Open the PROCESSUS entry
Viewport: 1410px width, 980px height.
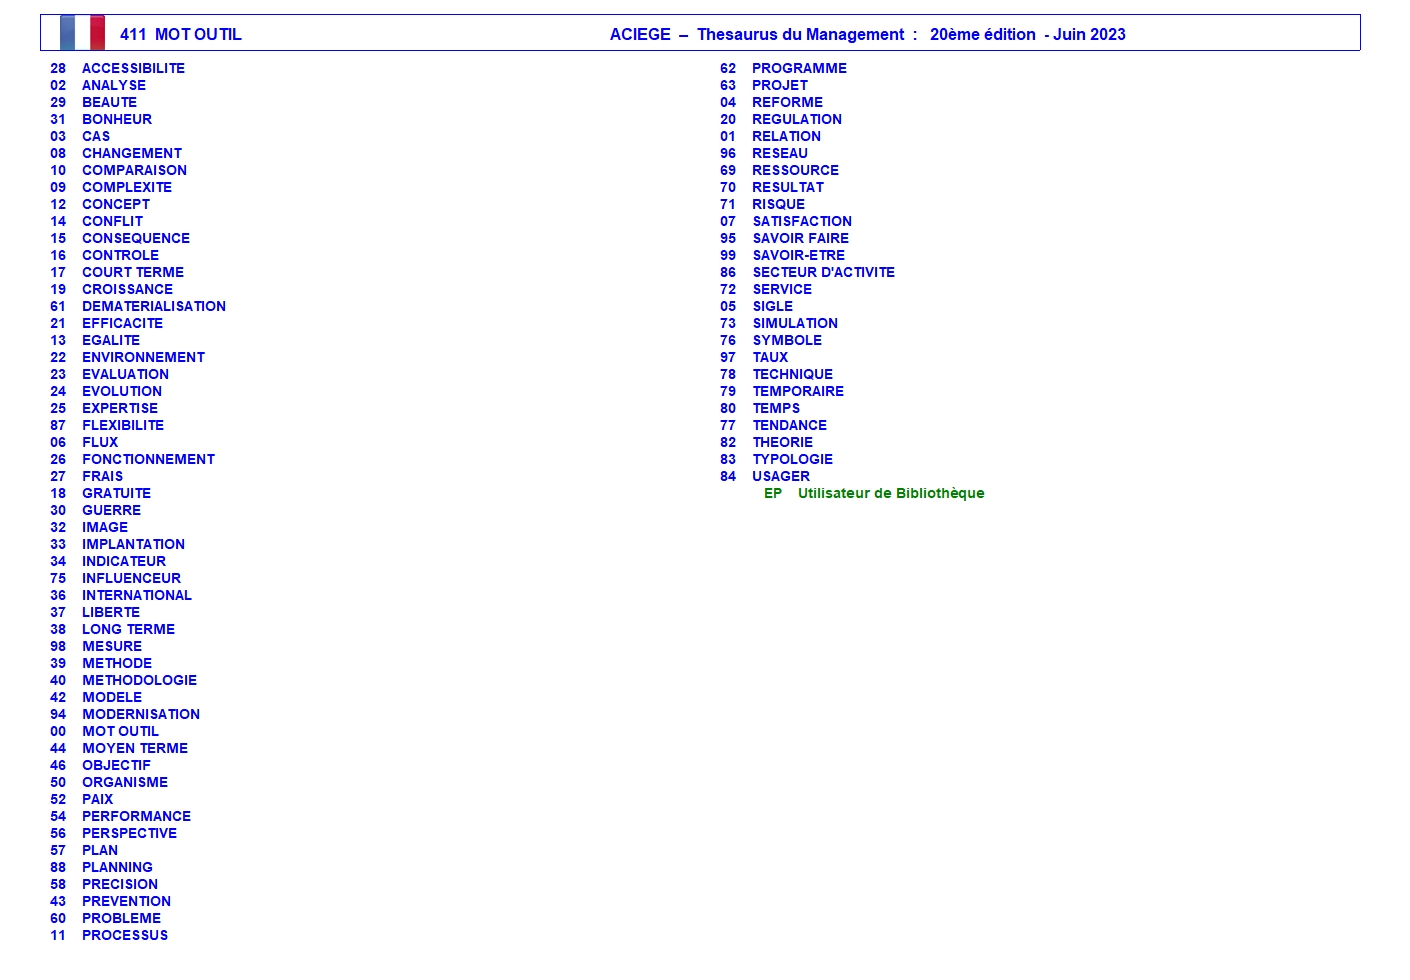[125, 935]
